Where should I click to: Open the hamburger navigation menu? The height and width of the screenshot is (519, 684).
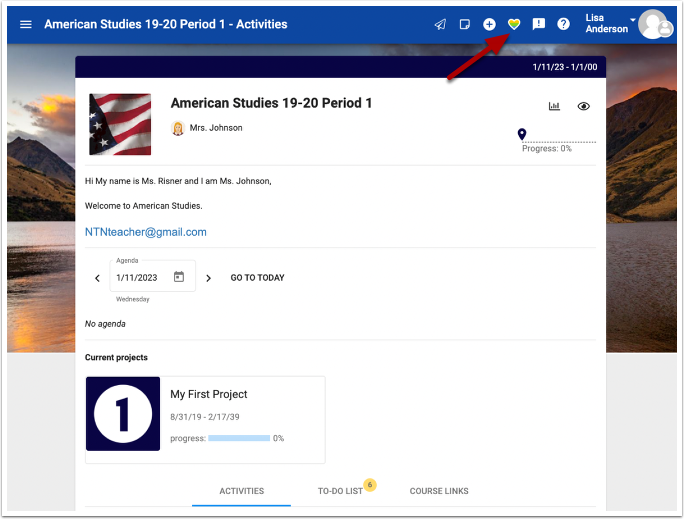tap(26, 24)
